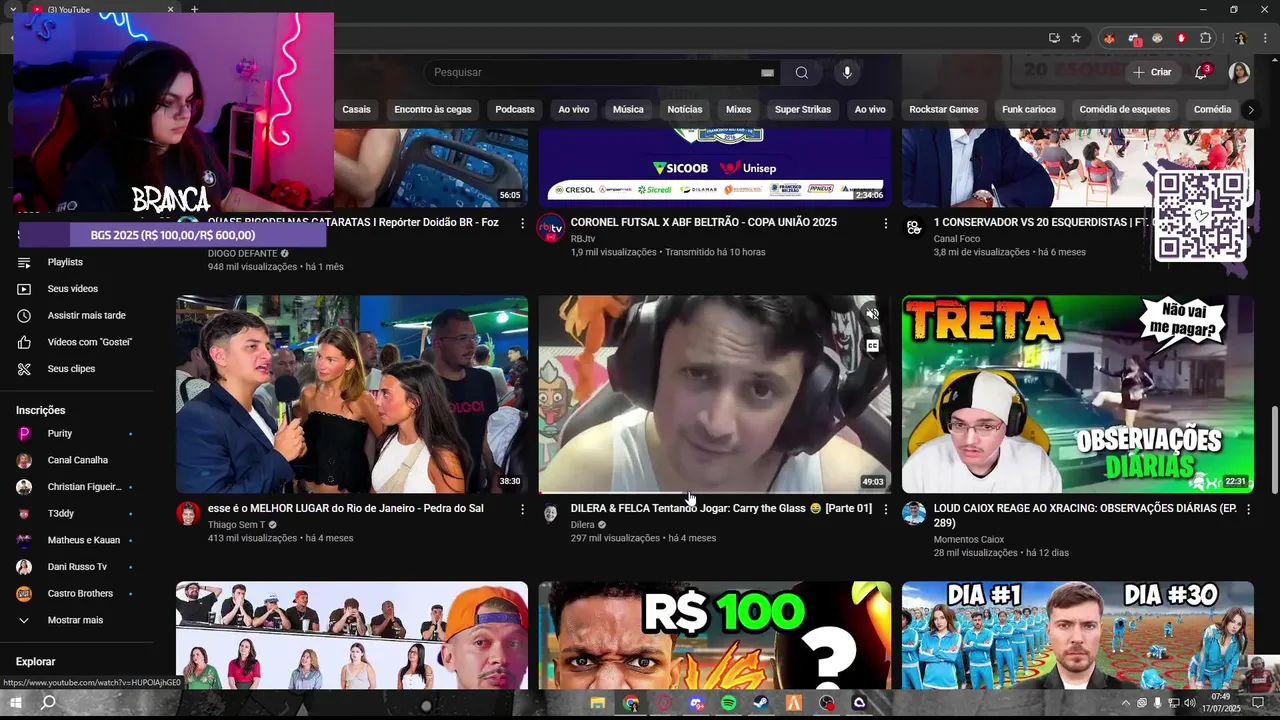This screenshot has height=720, width=1280.
Task: Open OBS Studio from the taskbar
Action: pos(827,703)
